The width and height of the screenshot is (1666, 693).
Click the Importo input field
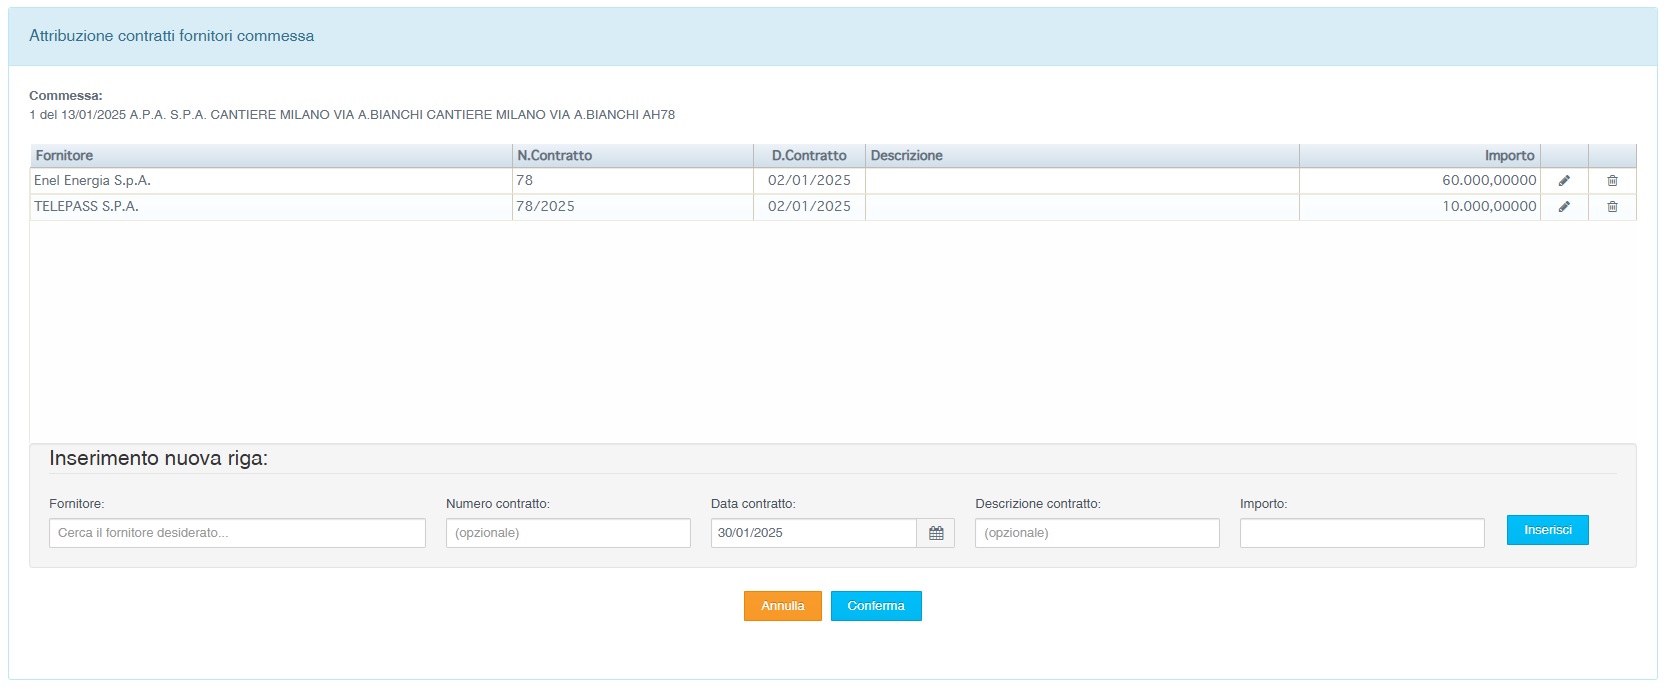[x=1362, y=533]
